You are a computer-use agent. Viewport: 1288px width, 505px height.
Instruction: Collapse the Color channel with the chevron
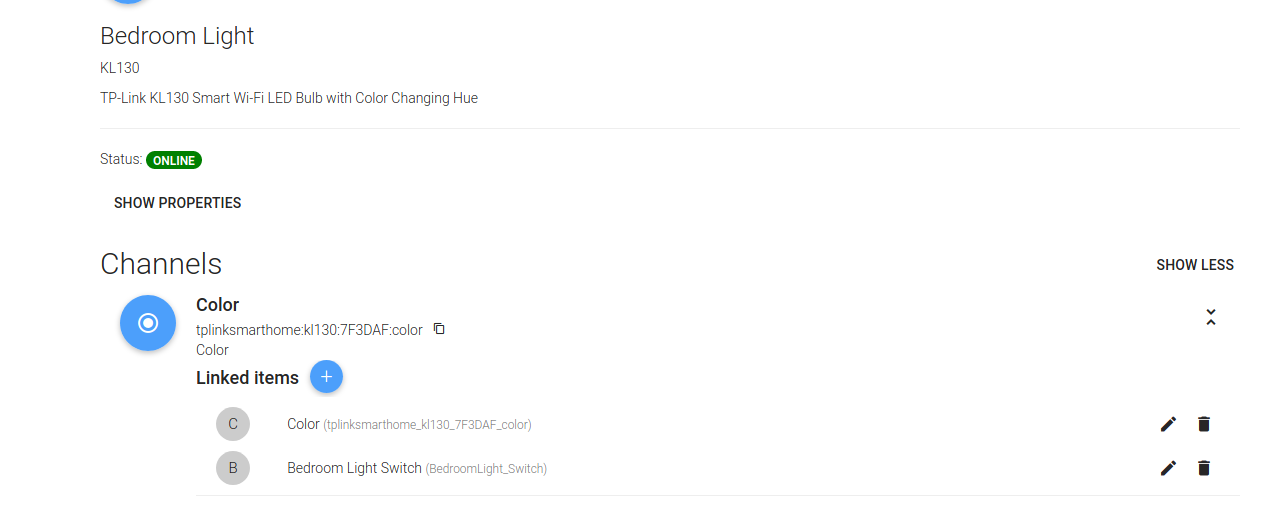(x=1211, y=317)
